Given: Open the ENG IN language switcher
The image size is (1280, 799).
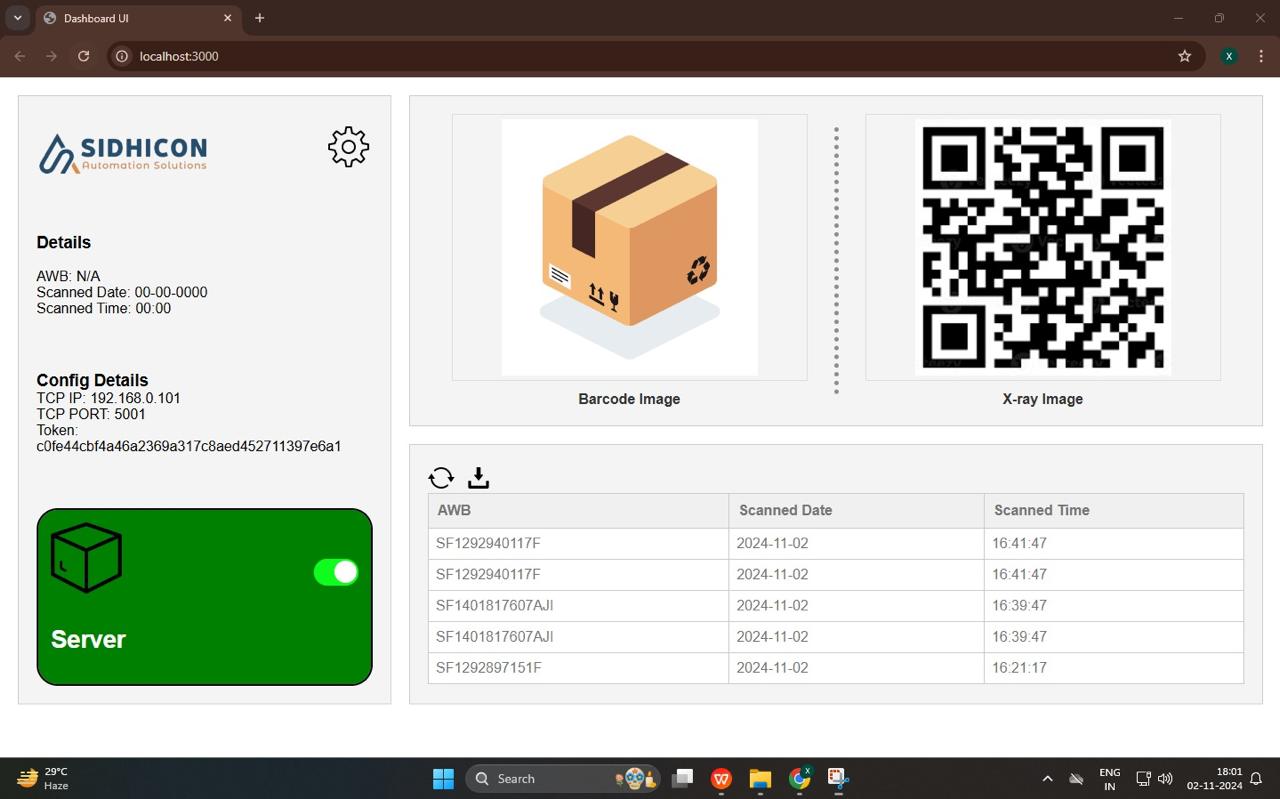Looking at the screenshot, I should coord(1109,779).
